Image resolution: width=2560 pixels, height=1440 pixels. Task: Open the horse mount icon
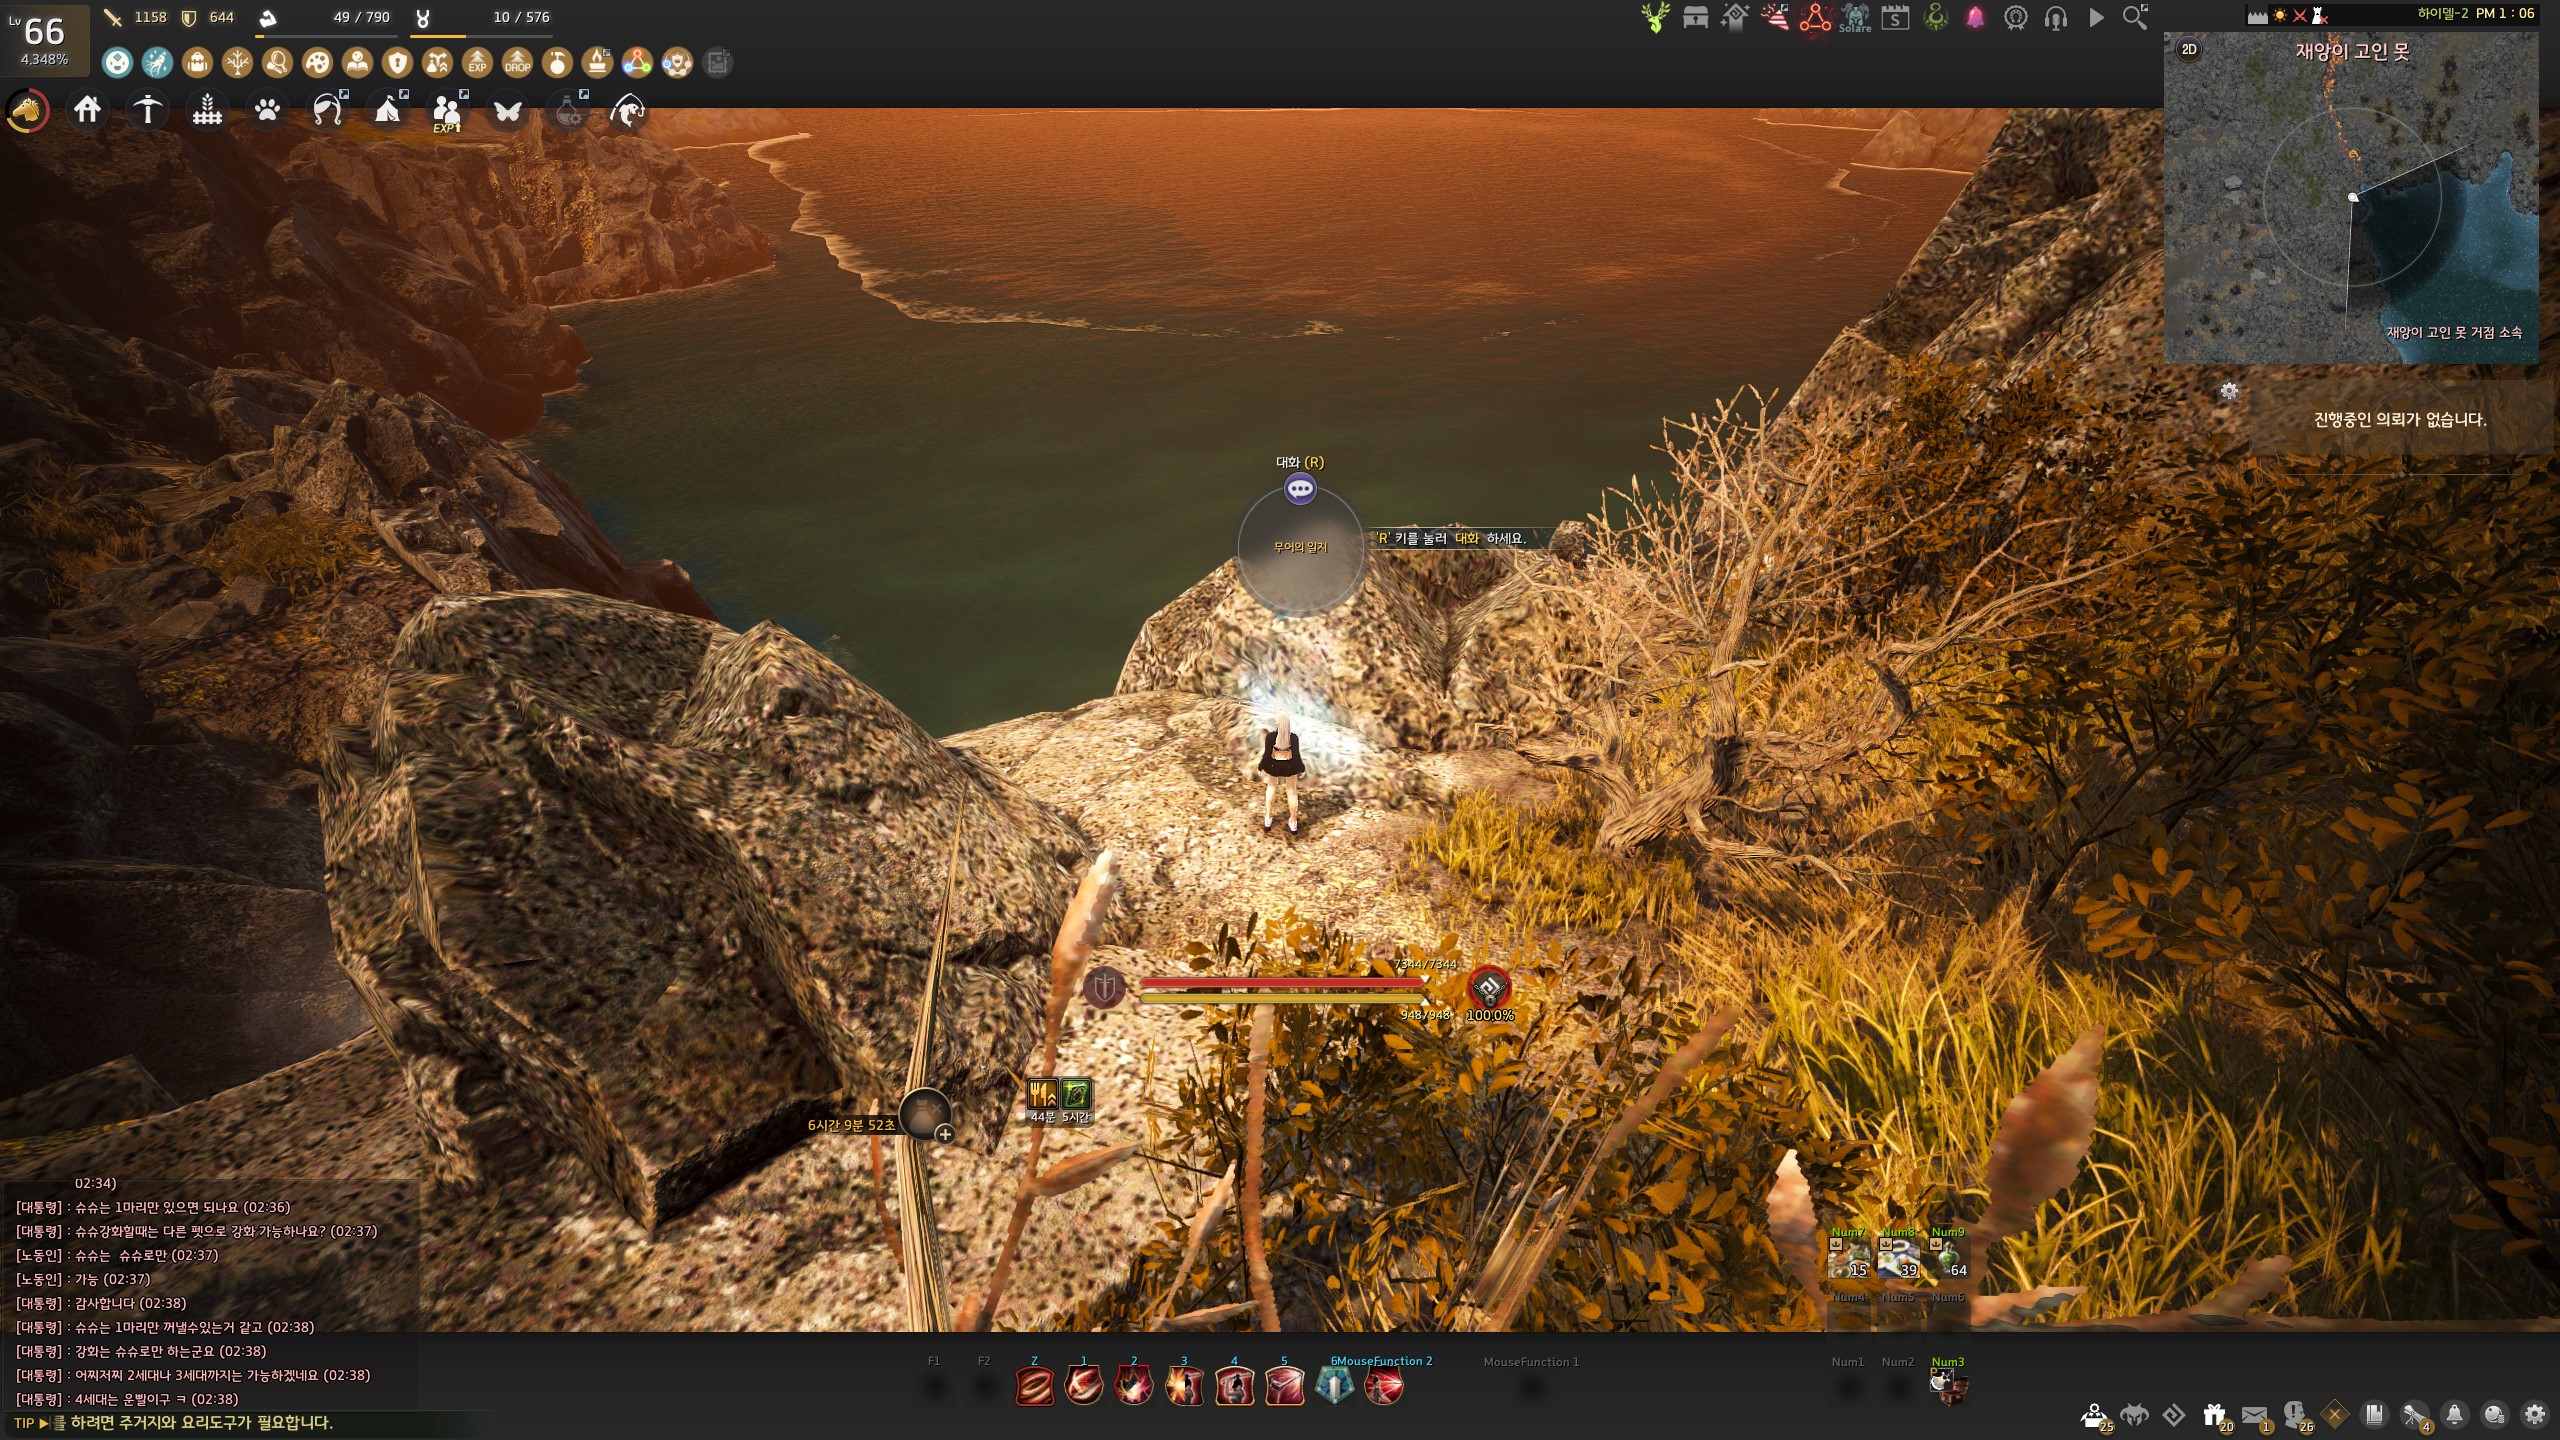coord(28,110)
